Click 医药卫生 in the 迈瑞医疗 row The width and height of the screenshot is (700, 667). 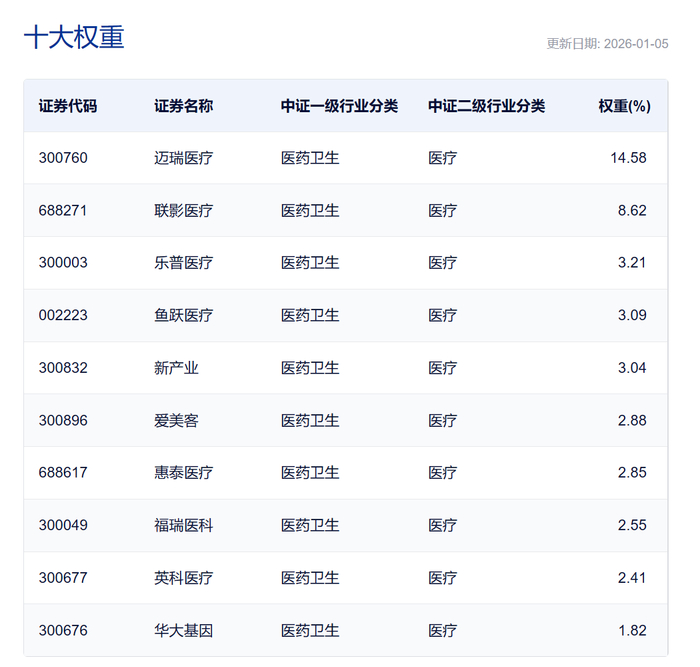(310, 158)
